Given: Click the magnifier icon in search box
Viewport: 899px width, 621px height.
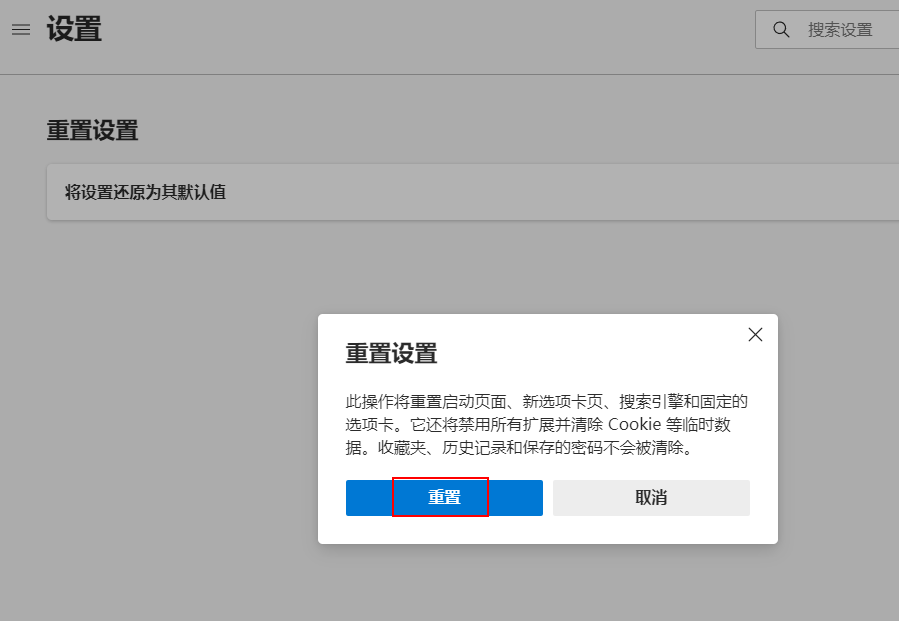Looking at the screenshot, I should point(781,30).
